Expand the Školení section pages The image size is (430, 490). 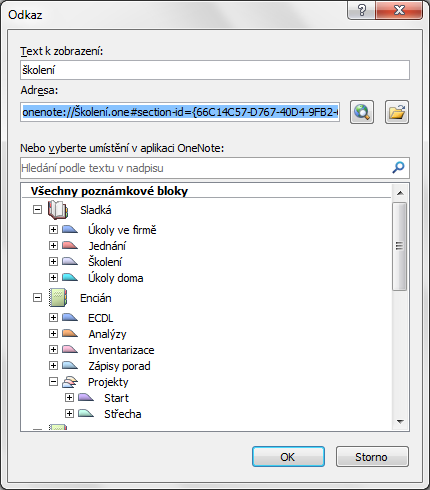tap(53, 261)
